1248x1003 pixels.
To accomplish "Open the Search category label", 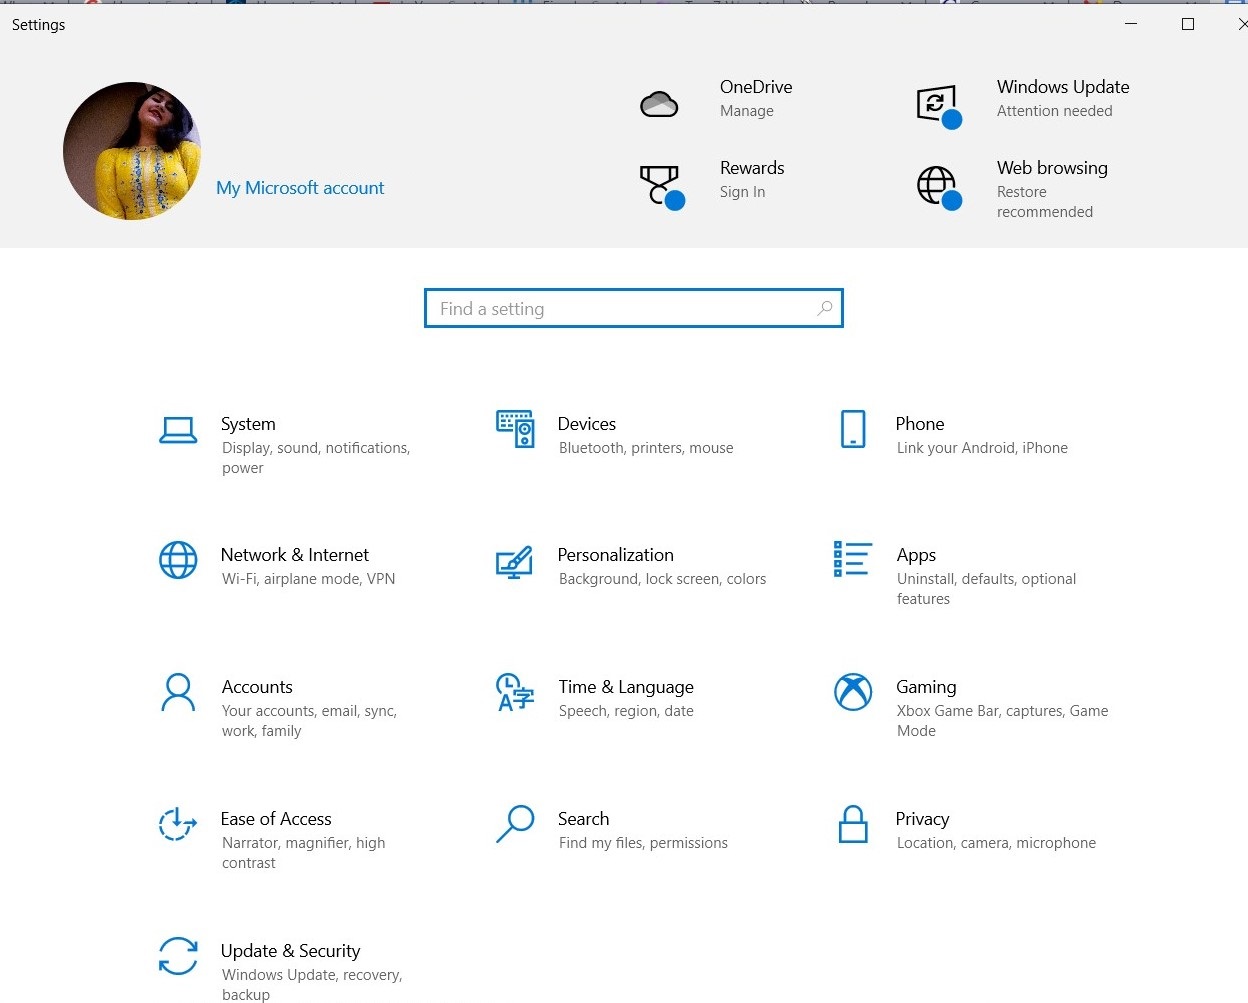I will click(x=583, y=819).
